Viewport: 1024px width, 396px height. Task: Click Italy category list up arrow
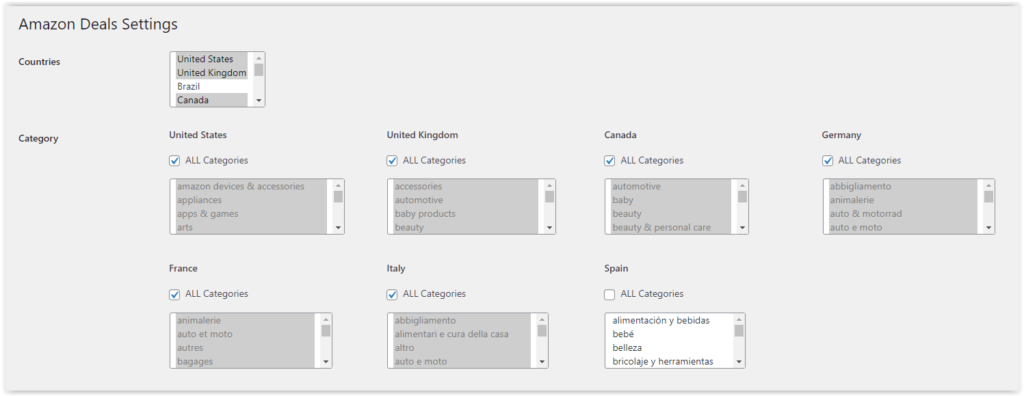(x=541, y=320)
